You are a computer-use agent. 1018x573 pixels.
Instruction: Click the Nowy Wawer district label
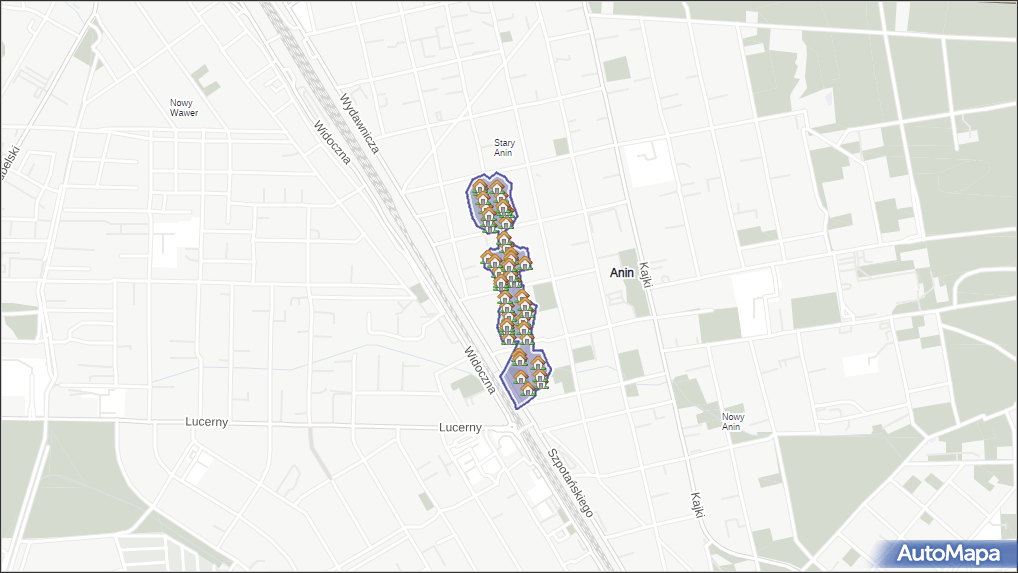(183, 108)
